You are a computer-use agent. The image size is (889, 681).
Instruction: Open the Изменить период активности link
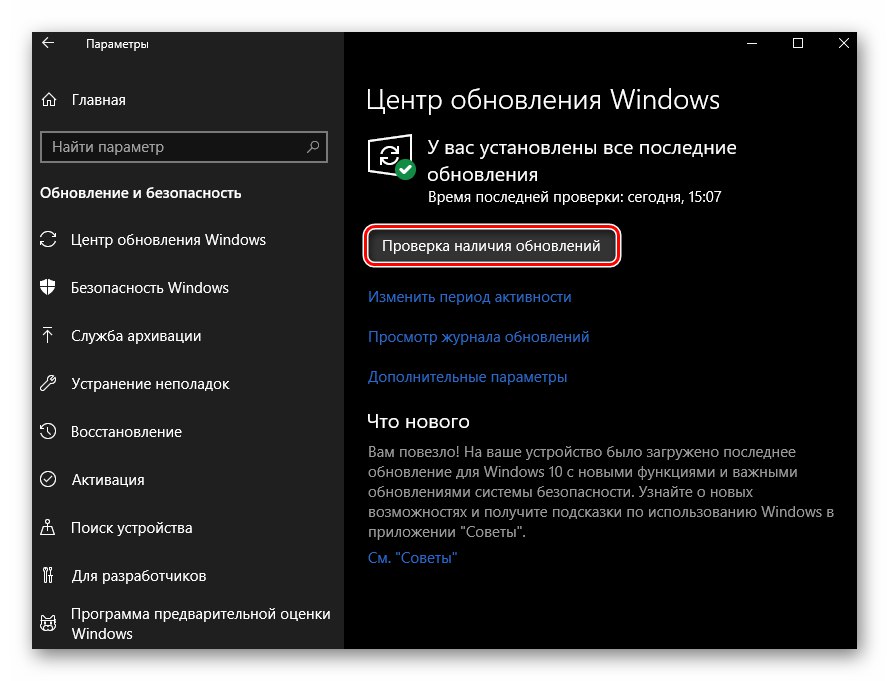[x=469, y=297]
